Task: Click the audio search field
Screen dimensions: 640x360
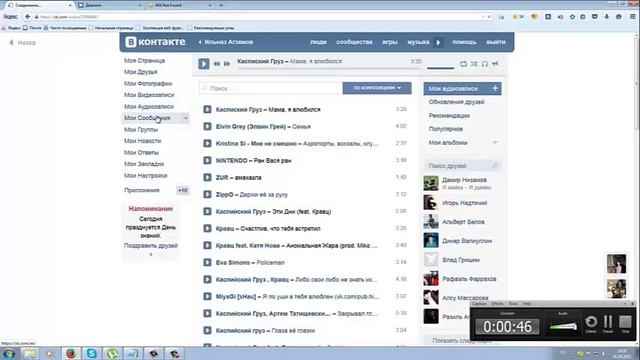Action: (x=271, y=88)
